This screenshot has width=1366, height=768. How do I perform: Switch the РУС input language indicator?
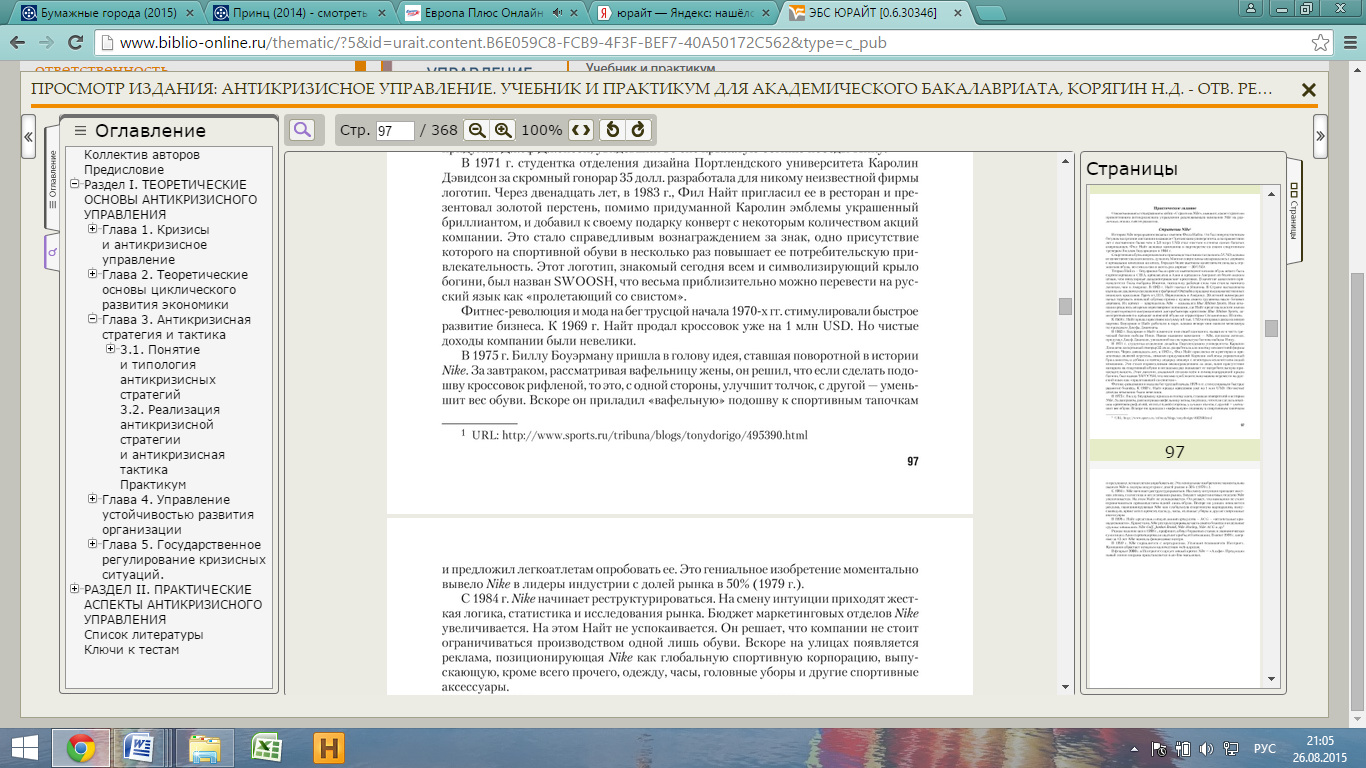point(1265,748)
